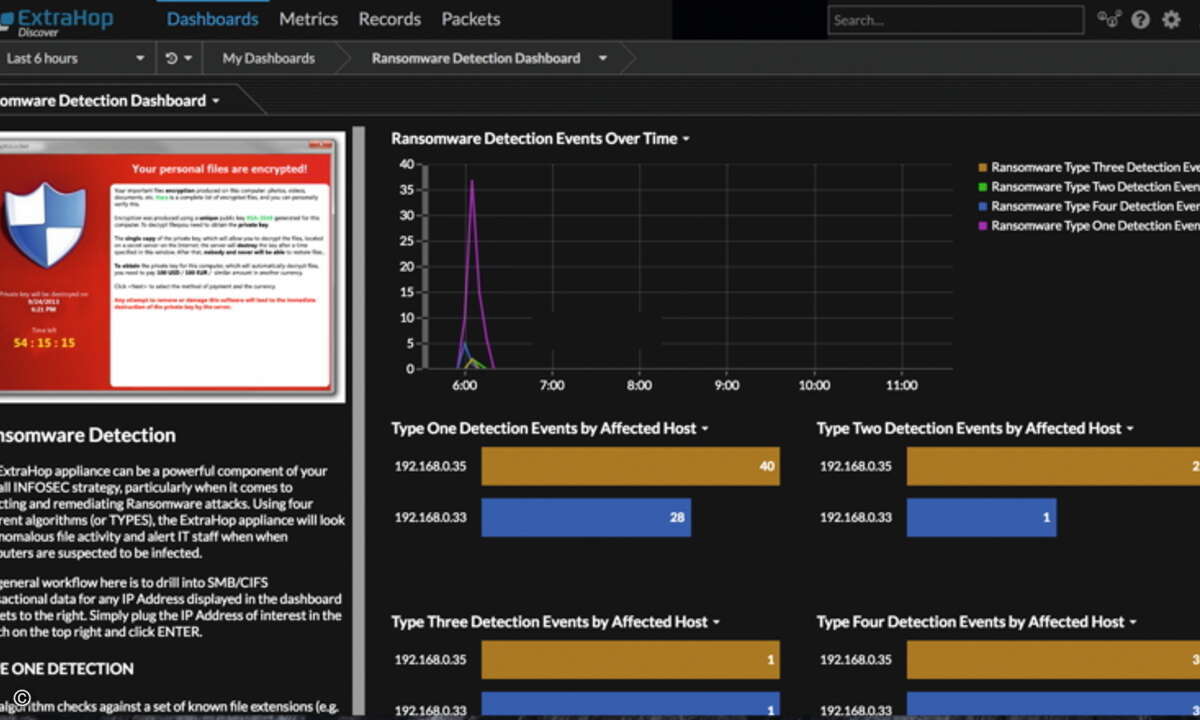Click 192.168.0.33 in Type Two chart

[854, 518]
